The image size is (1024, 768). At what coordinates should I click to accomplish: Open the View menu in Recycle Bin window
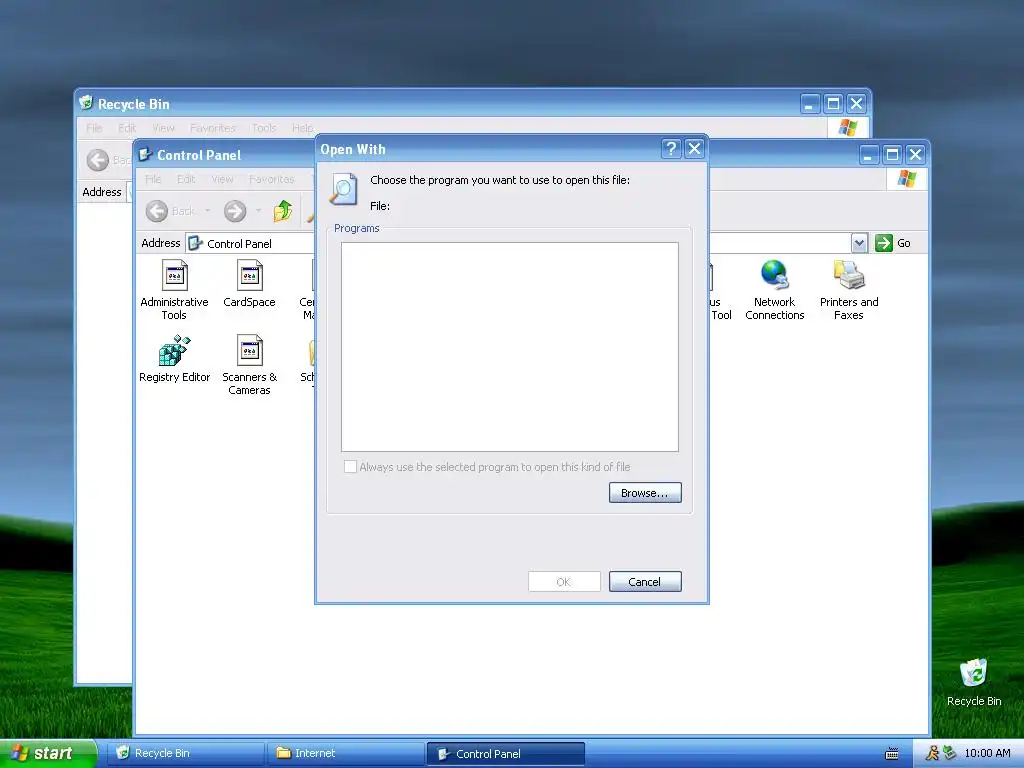pyautogui.click(x=163, y=128)
